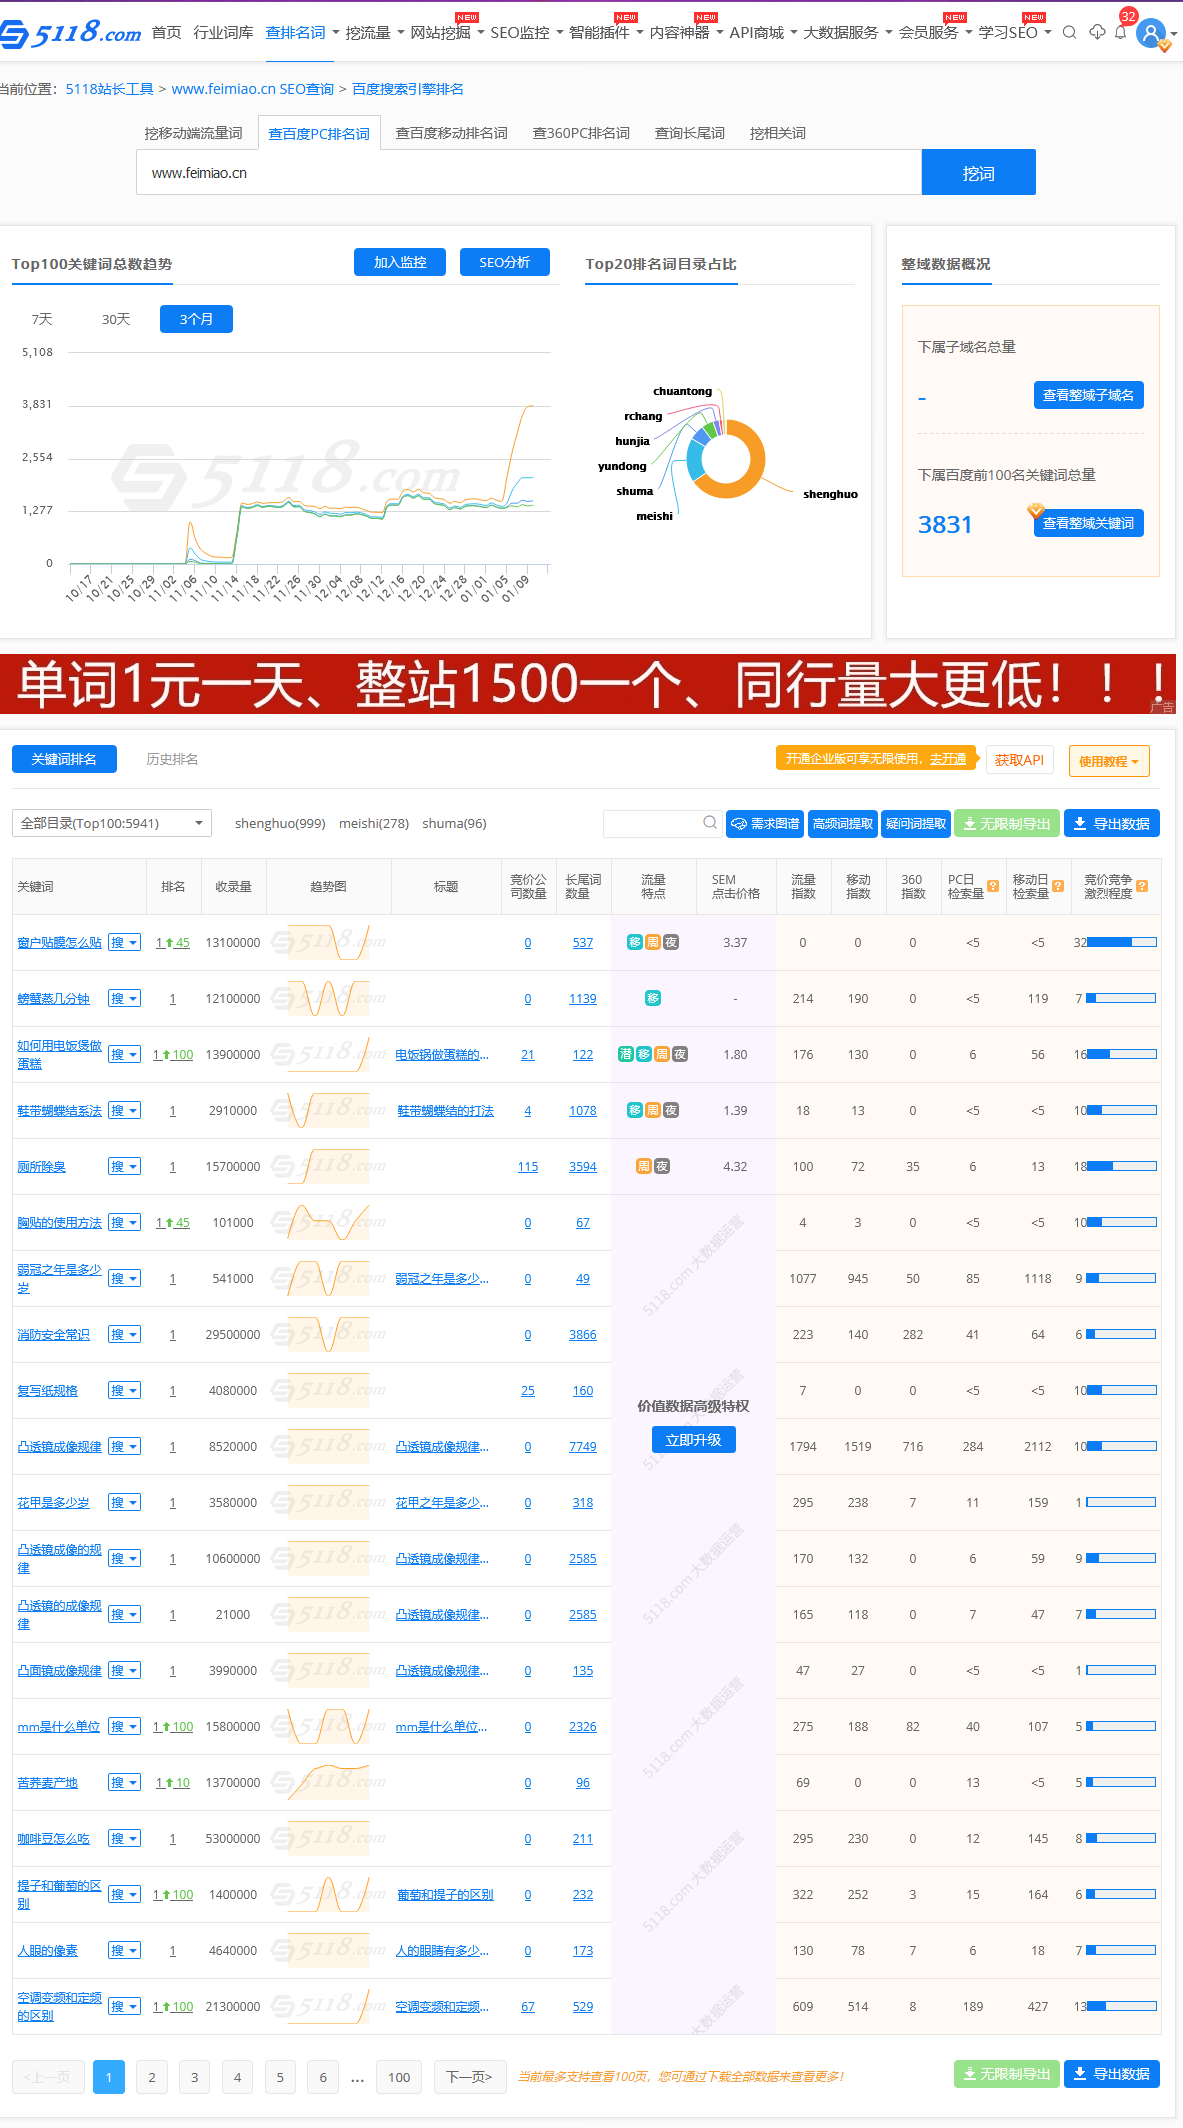The height and width of the screenshot is (2128, 1183).
Task: Open trend chart for 荞荞麦产地 row
Action: click(328, 1782)
